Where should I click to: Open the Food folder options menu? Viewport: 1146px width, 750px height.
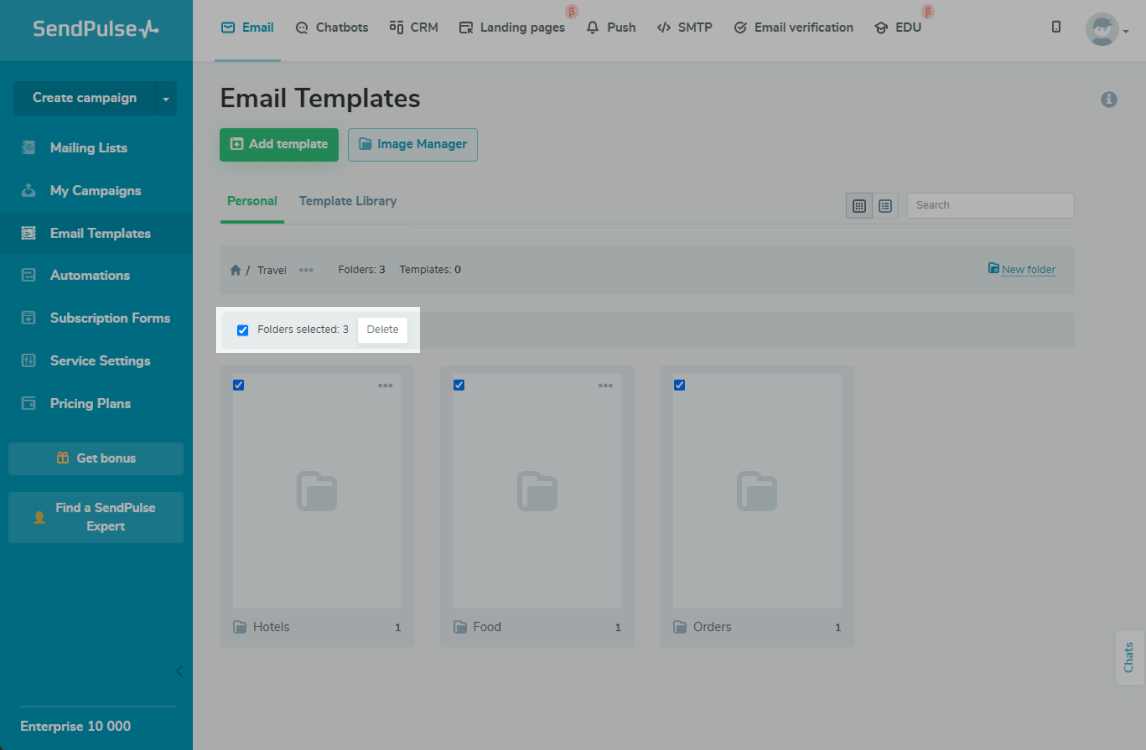tap(605, 385)
